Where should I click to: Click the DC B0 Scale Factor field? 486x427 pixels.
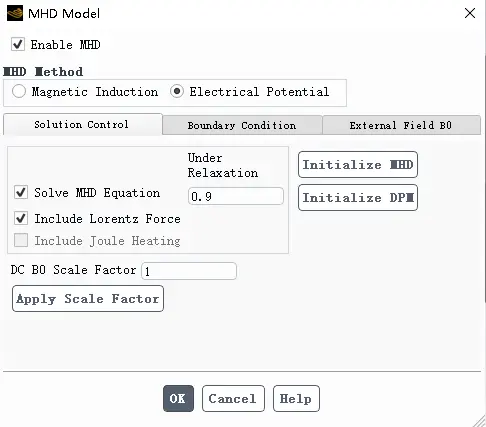[x=189, y=271]
